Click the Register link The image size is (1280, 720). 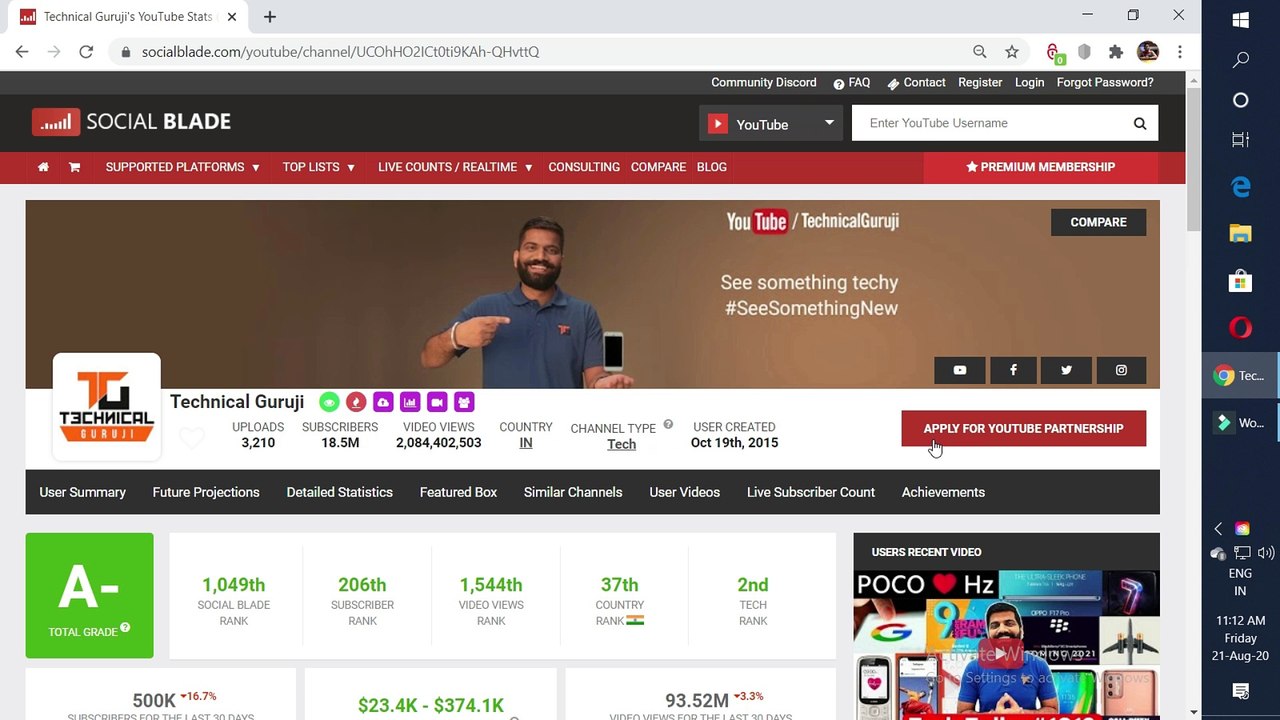(x=980, y=83)
